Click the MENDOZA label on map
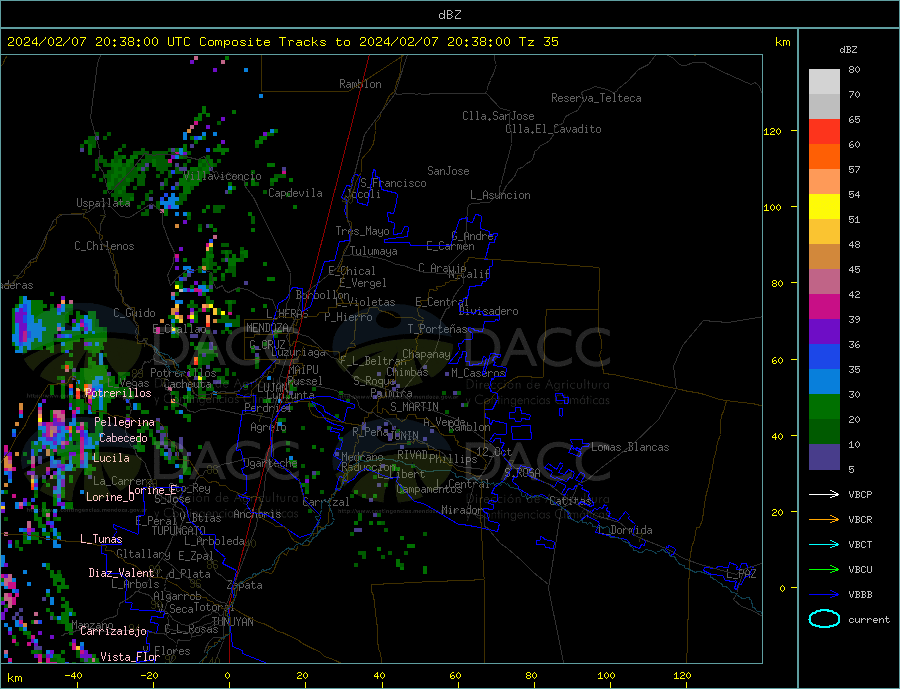Screen dimensions: 900x689 267,328
